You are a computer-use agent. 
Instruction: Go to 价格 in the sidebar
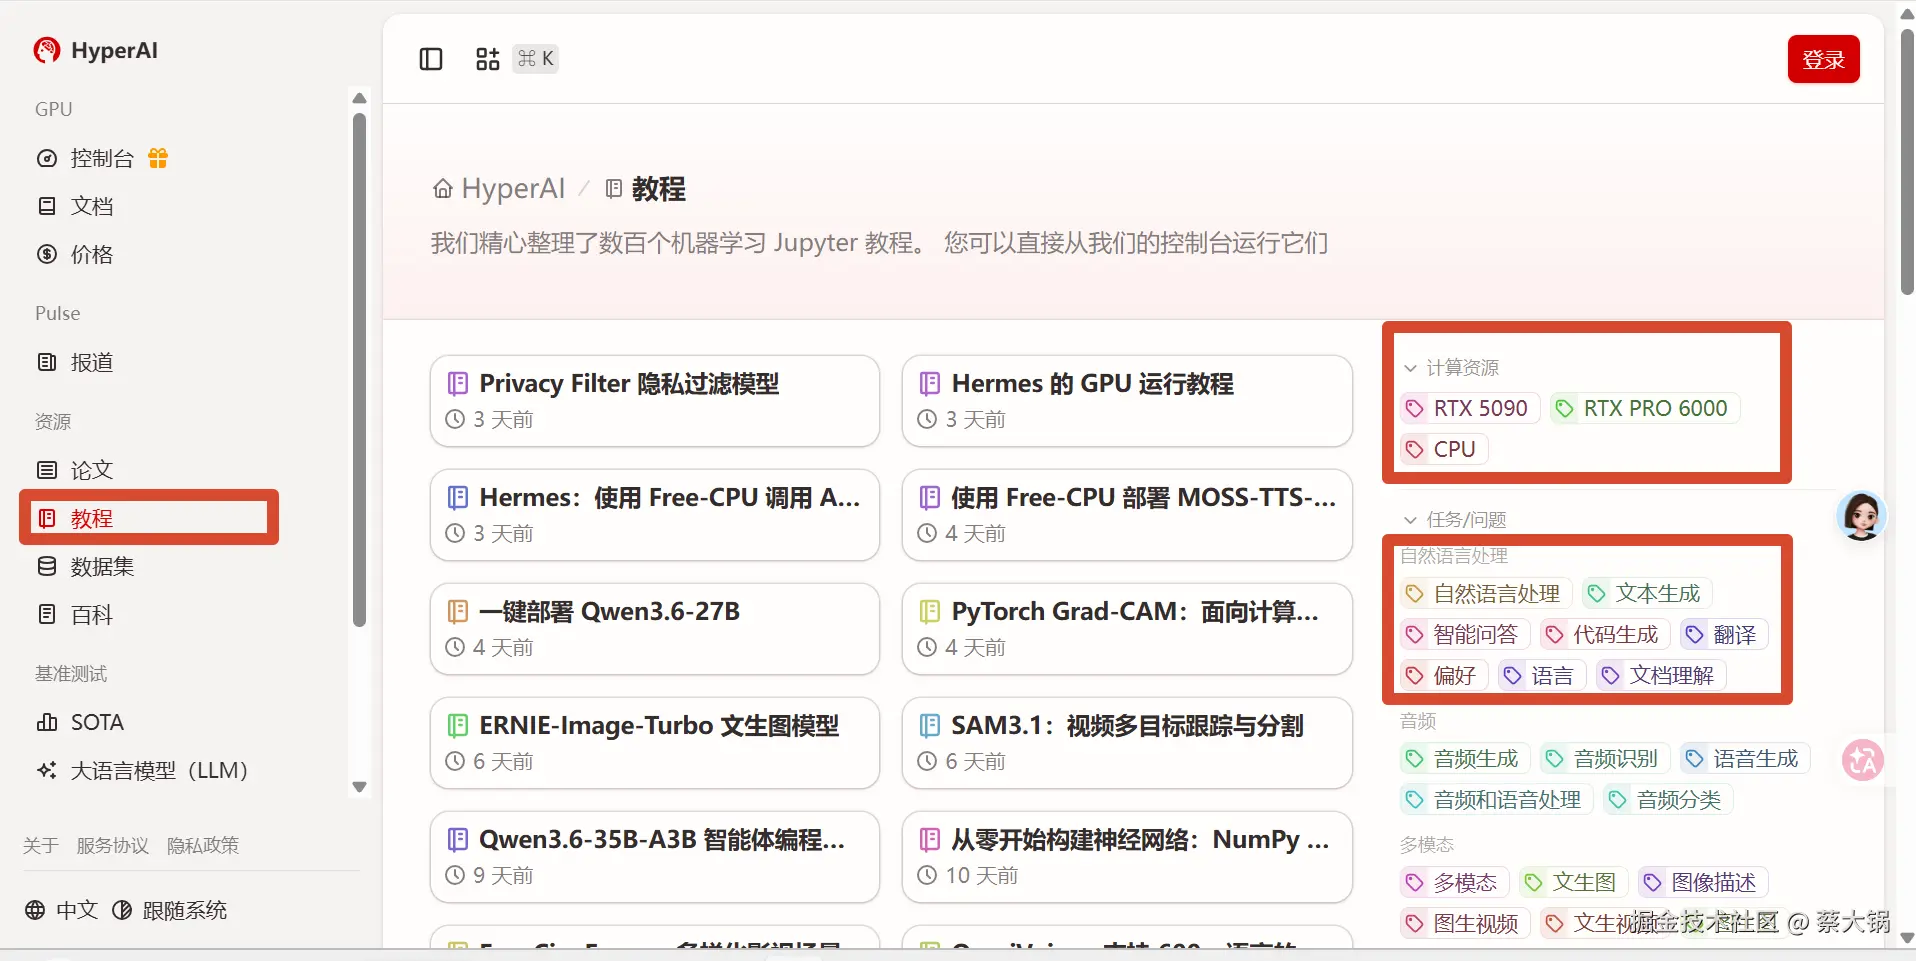pyautogui.click(x=92, y=254)
